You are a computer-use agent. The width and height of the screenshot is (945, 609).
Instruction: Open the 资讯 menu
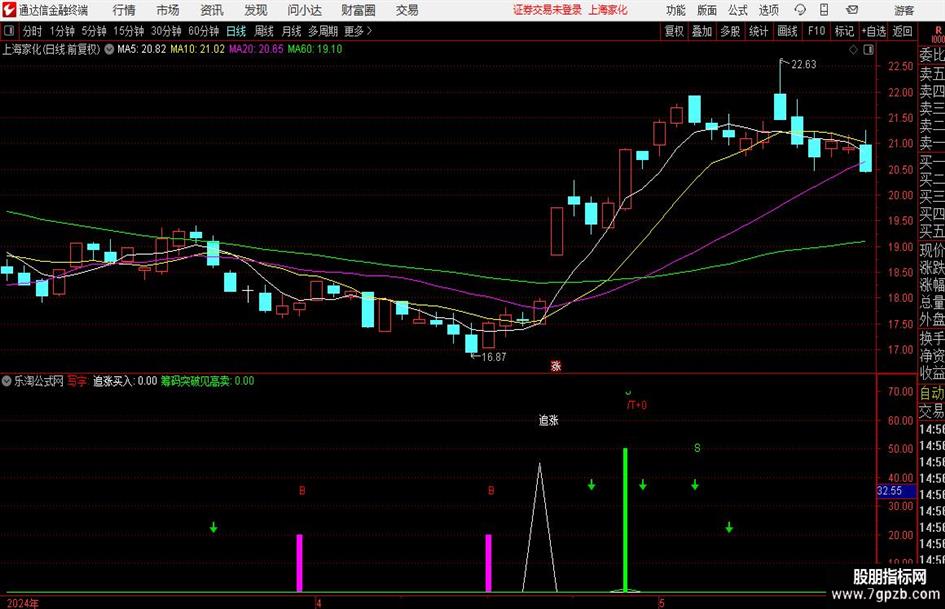pos(212,10)
